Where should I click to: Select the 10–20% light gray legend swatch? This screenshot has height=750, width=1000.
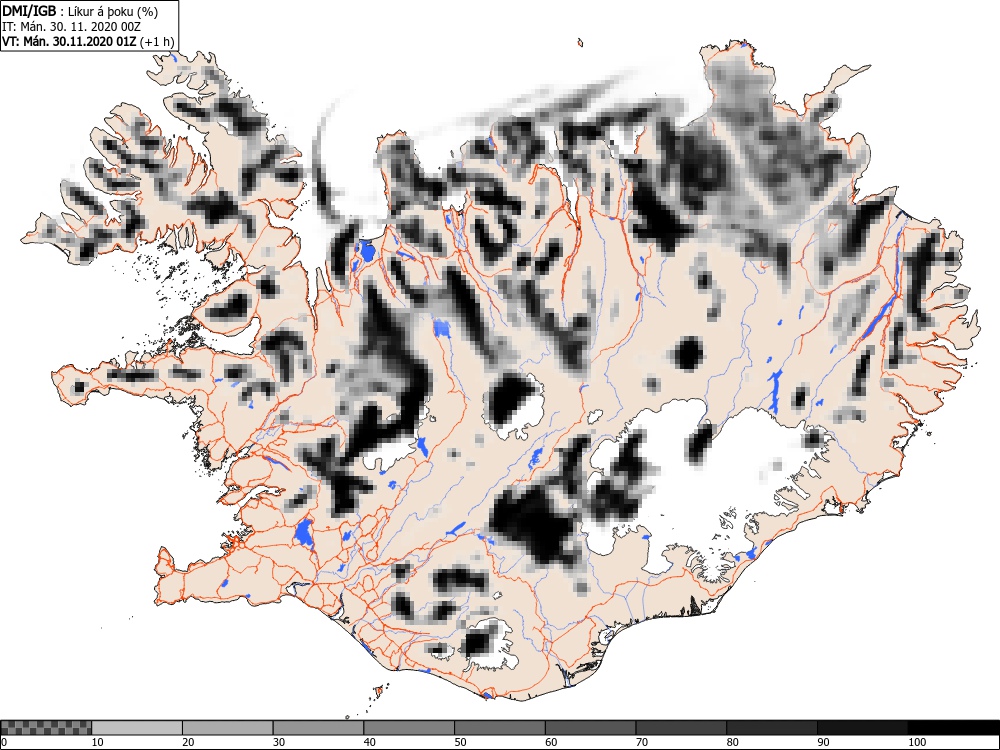coord(137,728)
